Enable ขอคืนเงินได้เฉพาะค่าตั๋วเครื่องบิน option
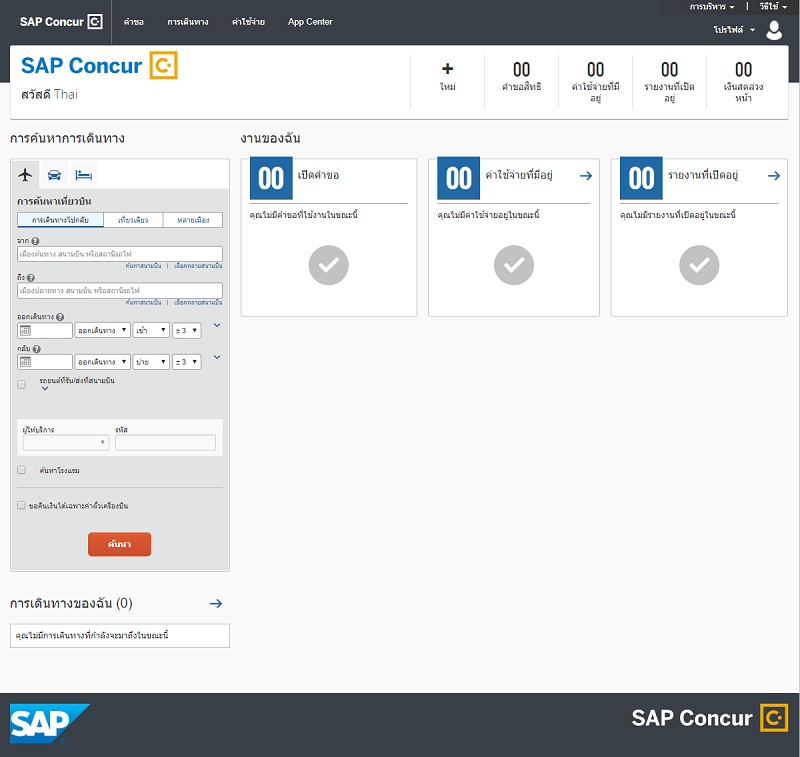Screen dimensions: 800x757 pyautogui.click(x=21, y=505)
